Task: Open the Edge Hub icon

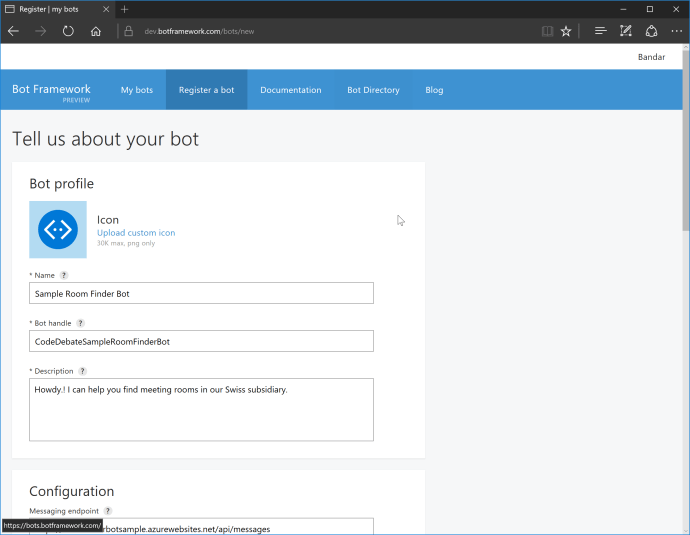Action: [600, 31]
